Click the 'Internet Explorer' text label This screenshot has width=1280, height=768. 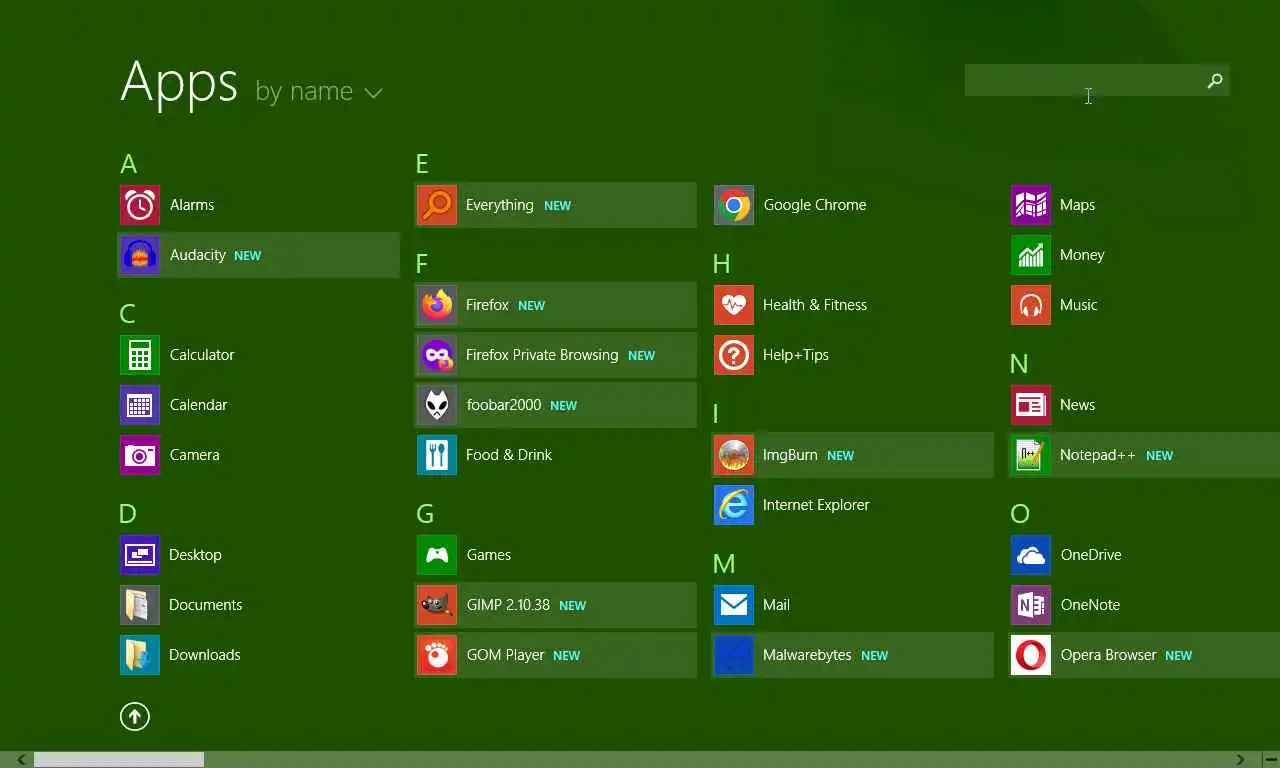tap(816, 505)
